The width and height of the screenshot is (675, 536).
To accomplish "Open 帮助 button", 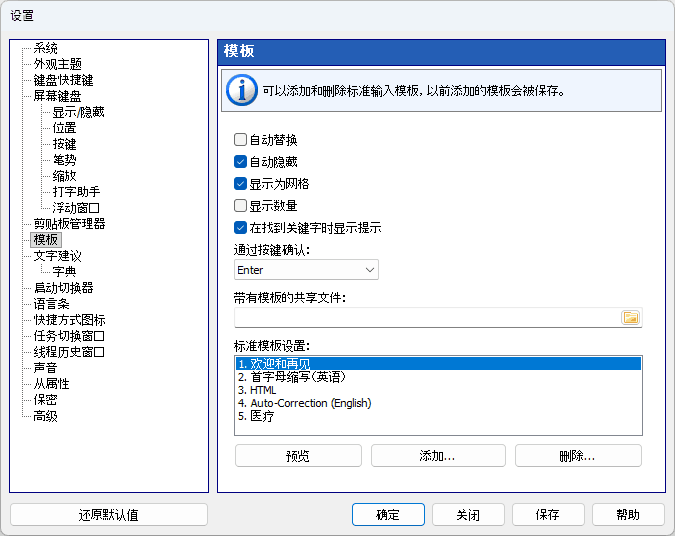I will point(628,515).
